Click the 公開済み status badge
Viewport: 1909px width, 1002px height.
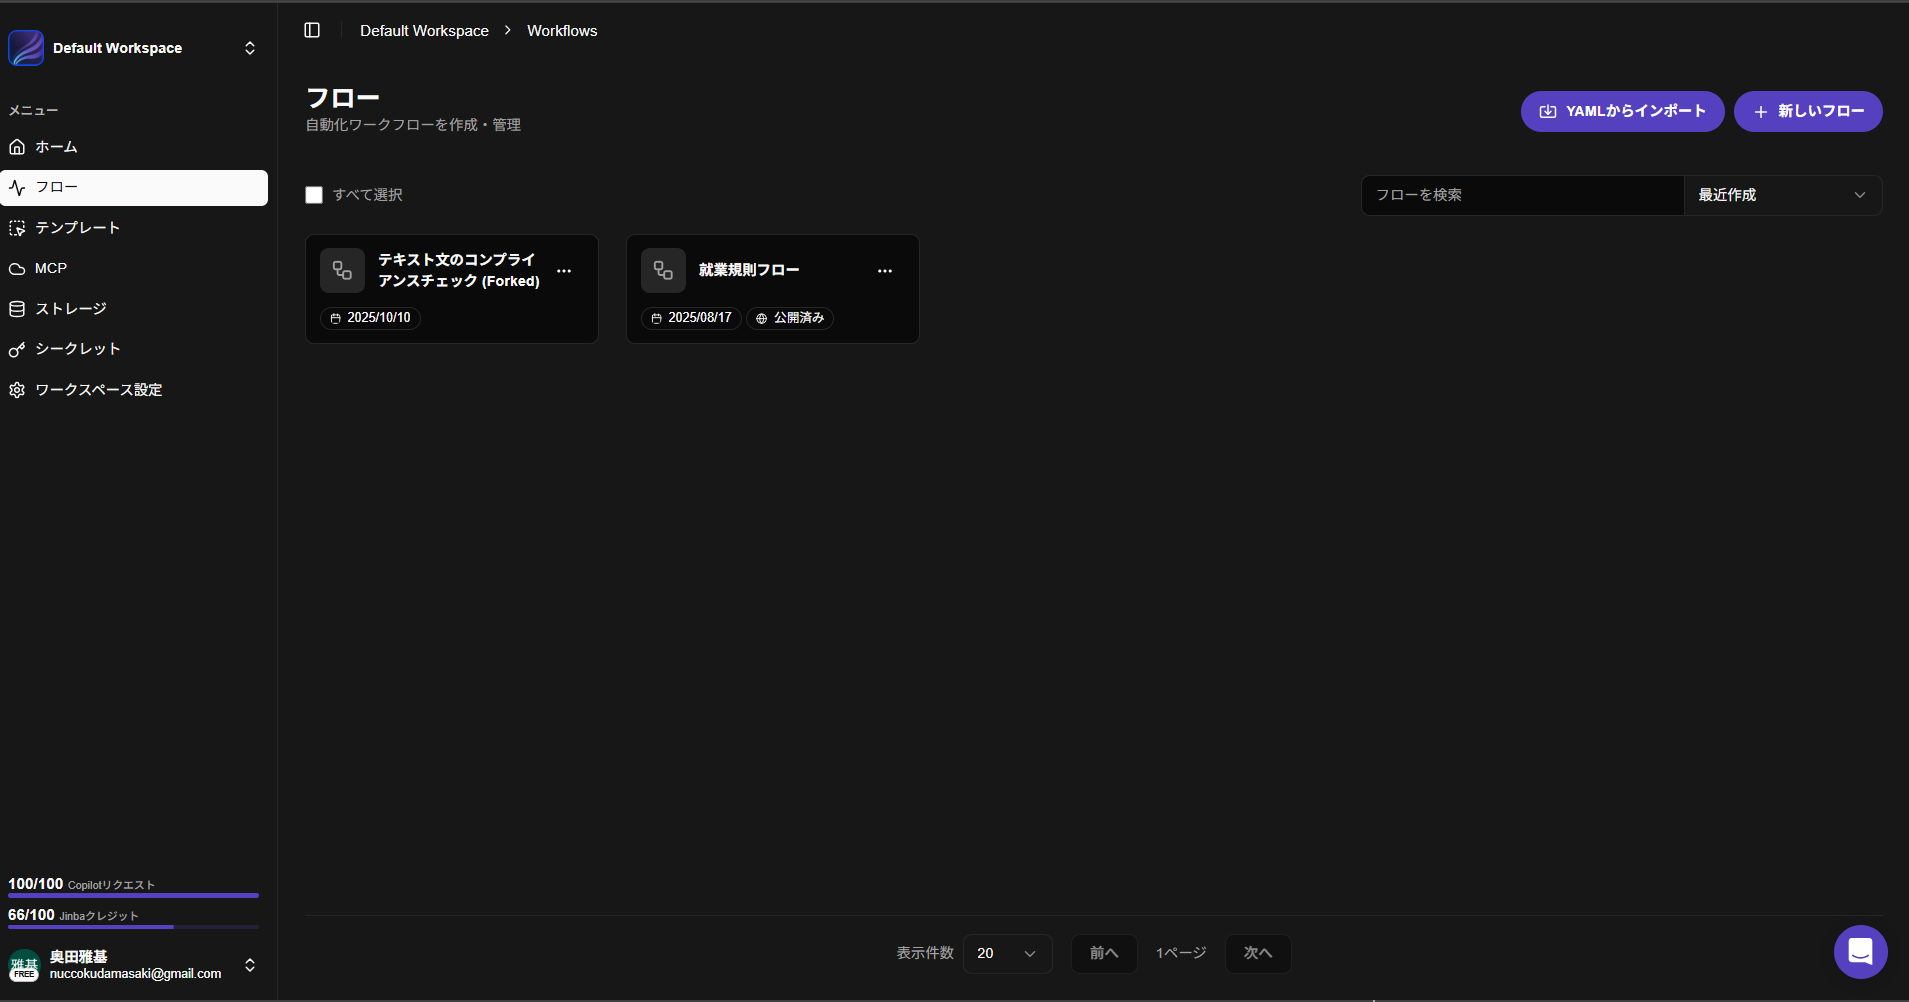790,318
